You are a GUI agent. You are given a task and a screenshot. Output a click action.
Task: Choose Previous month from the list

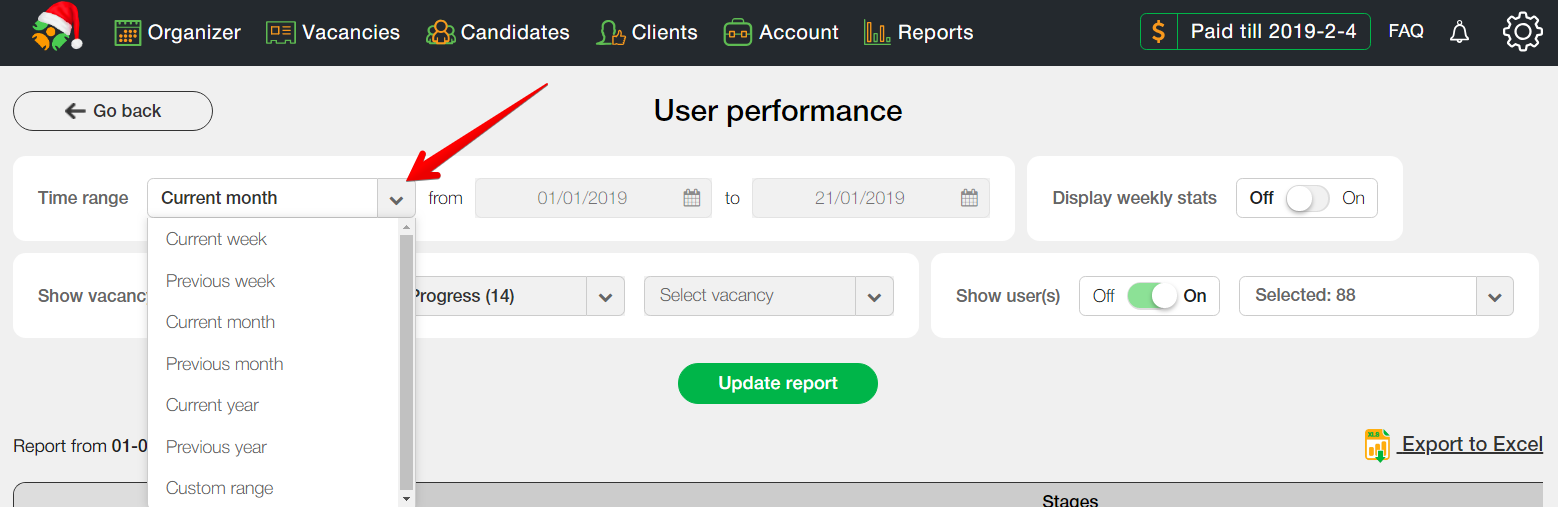225,364
